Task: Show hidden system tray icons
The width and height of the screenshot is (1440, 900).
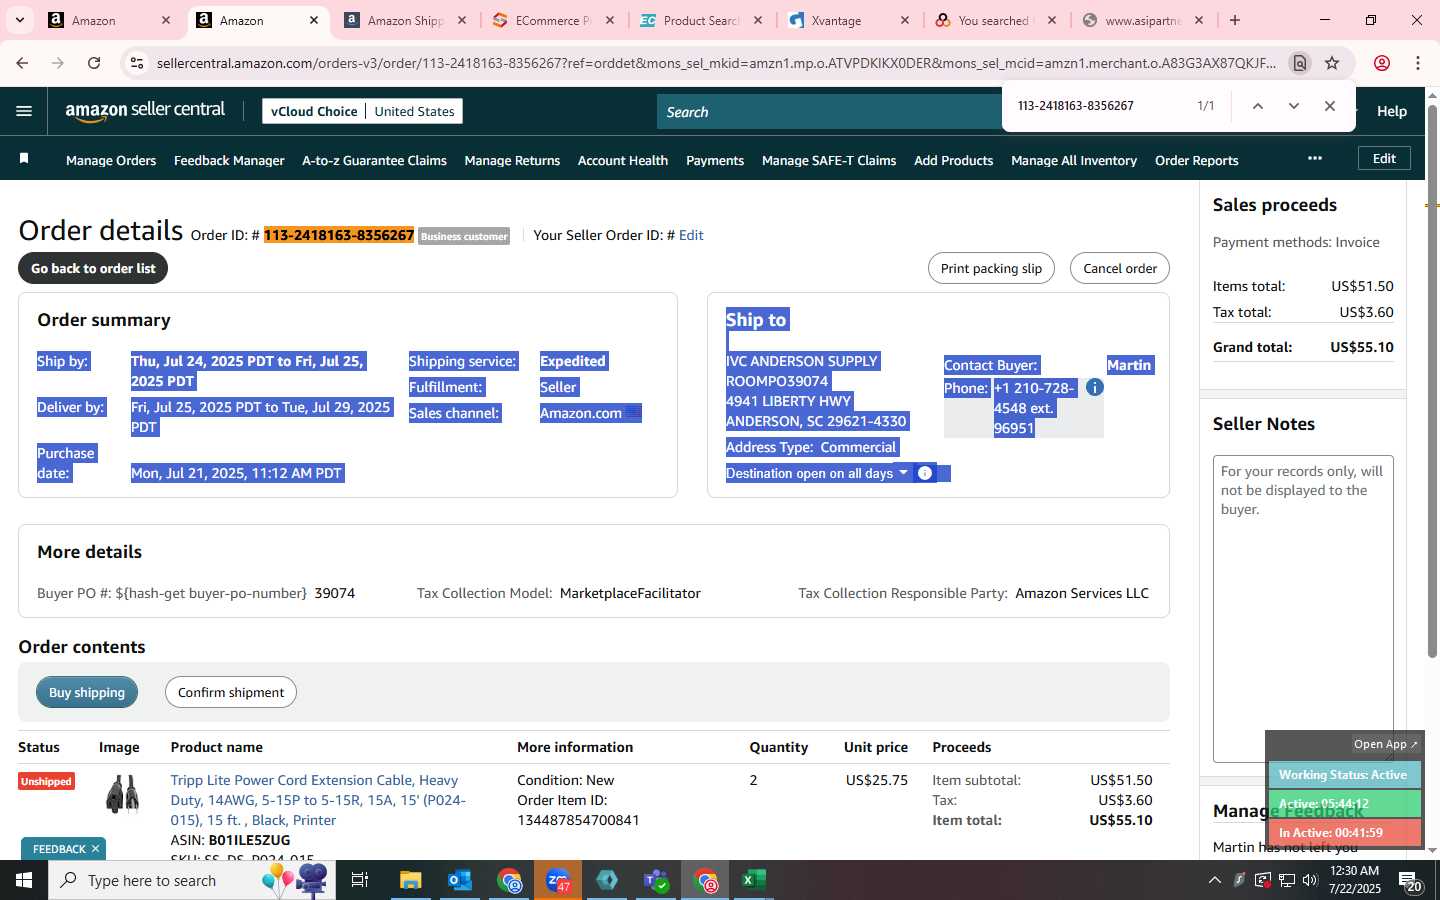Action: coord(1214,880)
